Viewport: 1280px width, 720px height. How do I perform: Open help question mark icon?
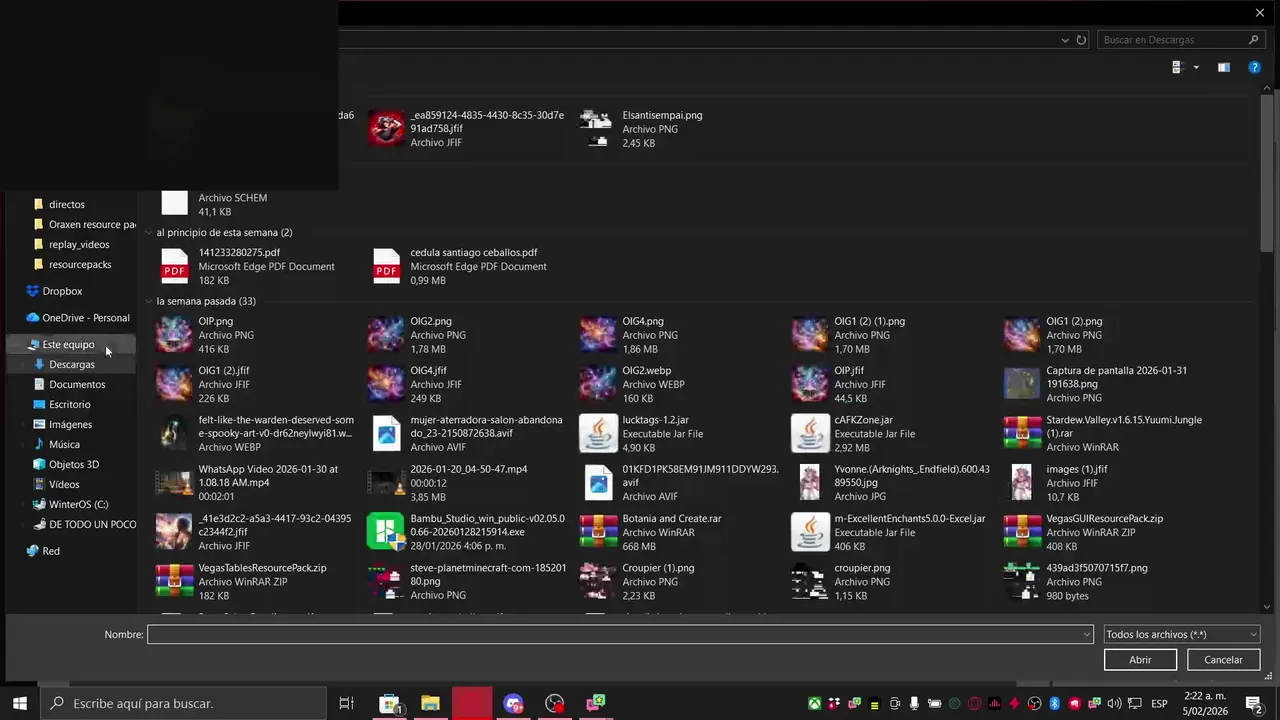[x=1254, y=67]
